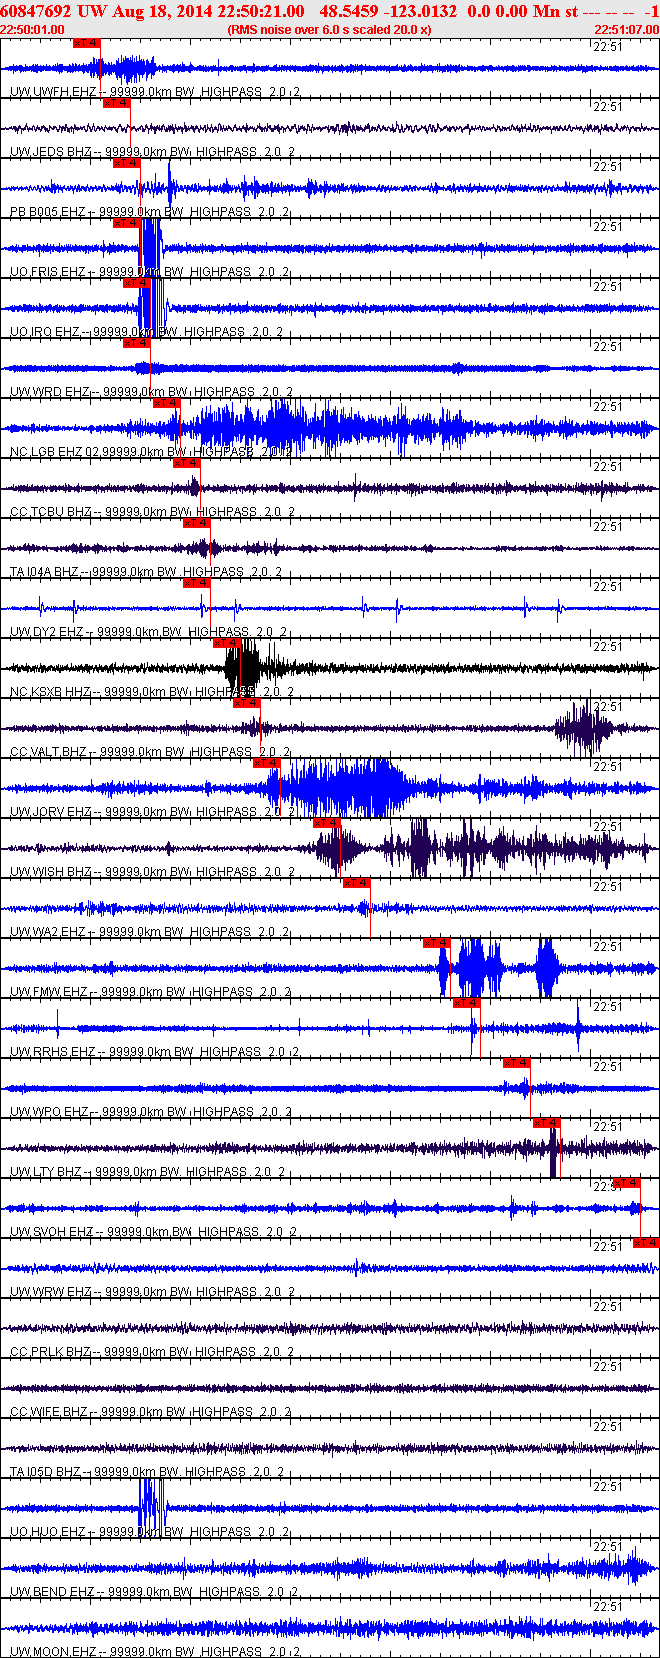This screenshot has width=660, height=1658.
Task: Click the red pick marker on the UW.FMW trace
Action: click(437, 943)
